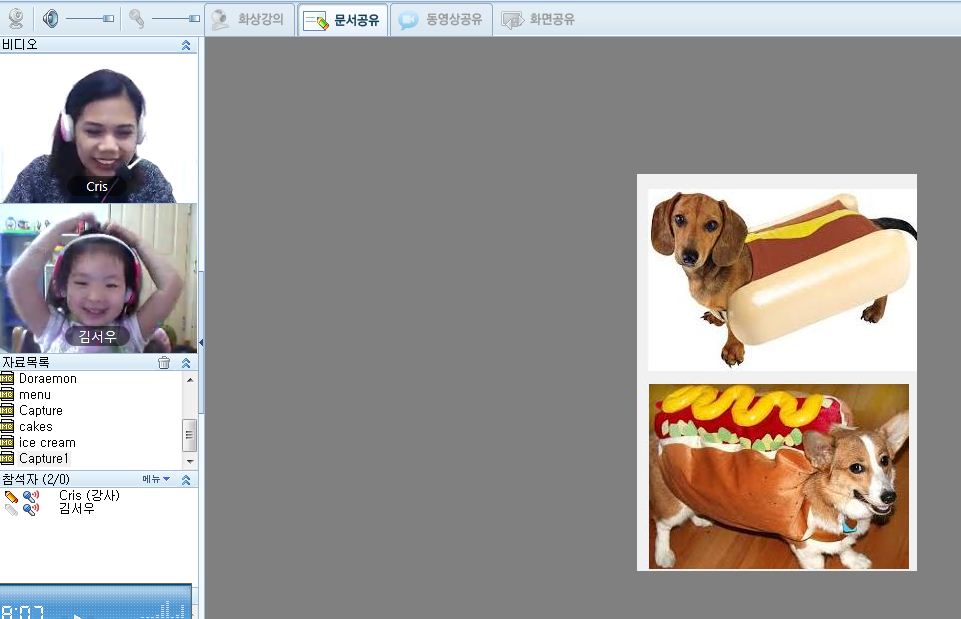The width and height of the screenshot is (961, 619).
Task: Toggle the microphone icon next to Cris (강사)
Action: coord(30,496)
